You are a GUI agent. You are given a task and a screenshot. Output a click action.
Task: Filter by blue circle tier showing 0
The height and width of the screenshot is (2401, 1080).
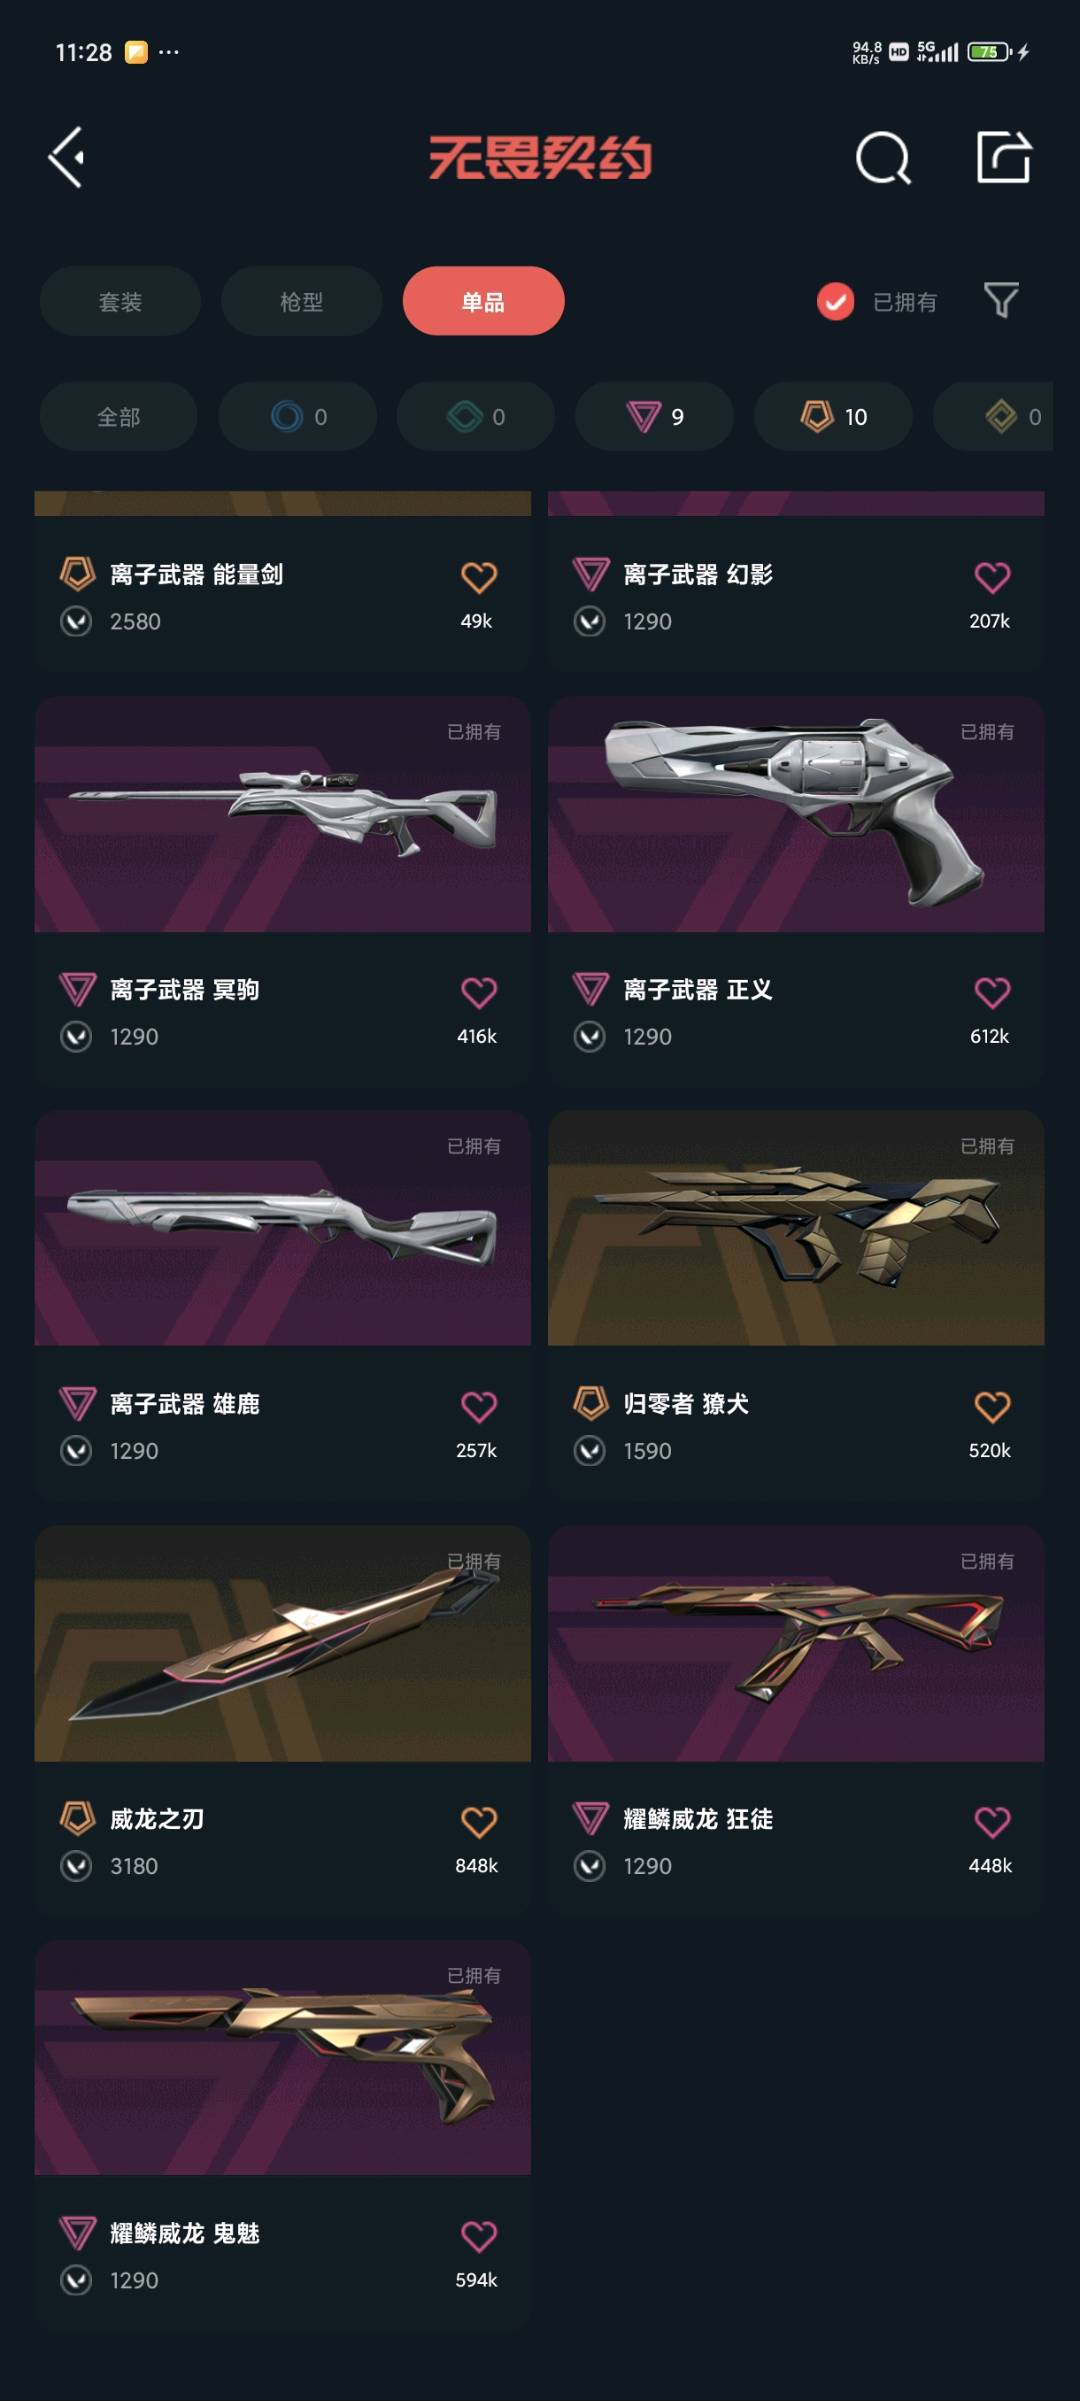pos(298,416)
